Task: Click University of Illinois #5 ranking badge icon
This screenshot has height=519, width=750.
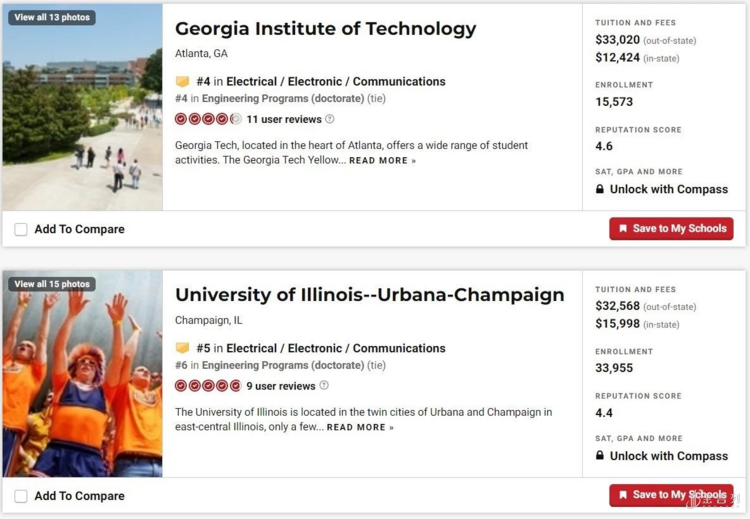Action: point(182,349)
